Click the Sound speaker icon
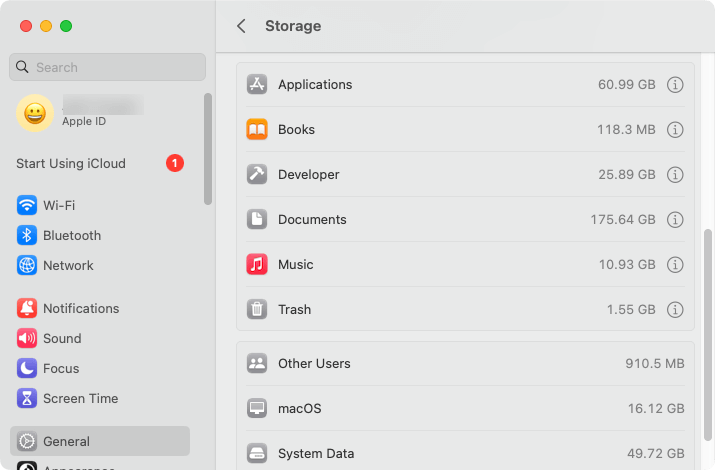Image resolution: width=715 pixels, height=470 pixels. [x=27, y=338]
